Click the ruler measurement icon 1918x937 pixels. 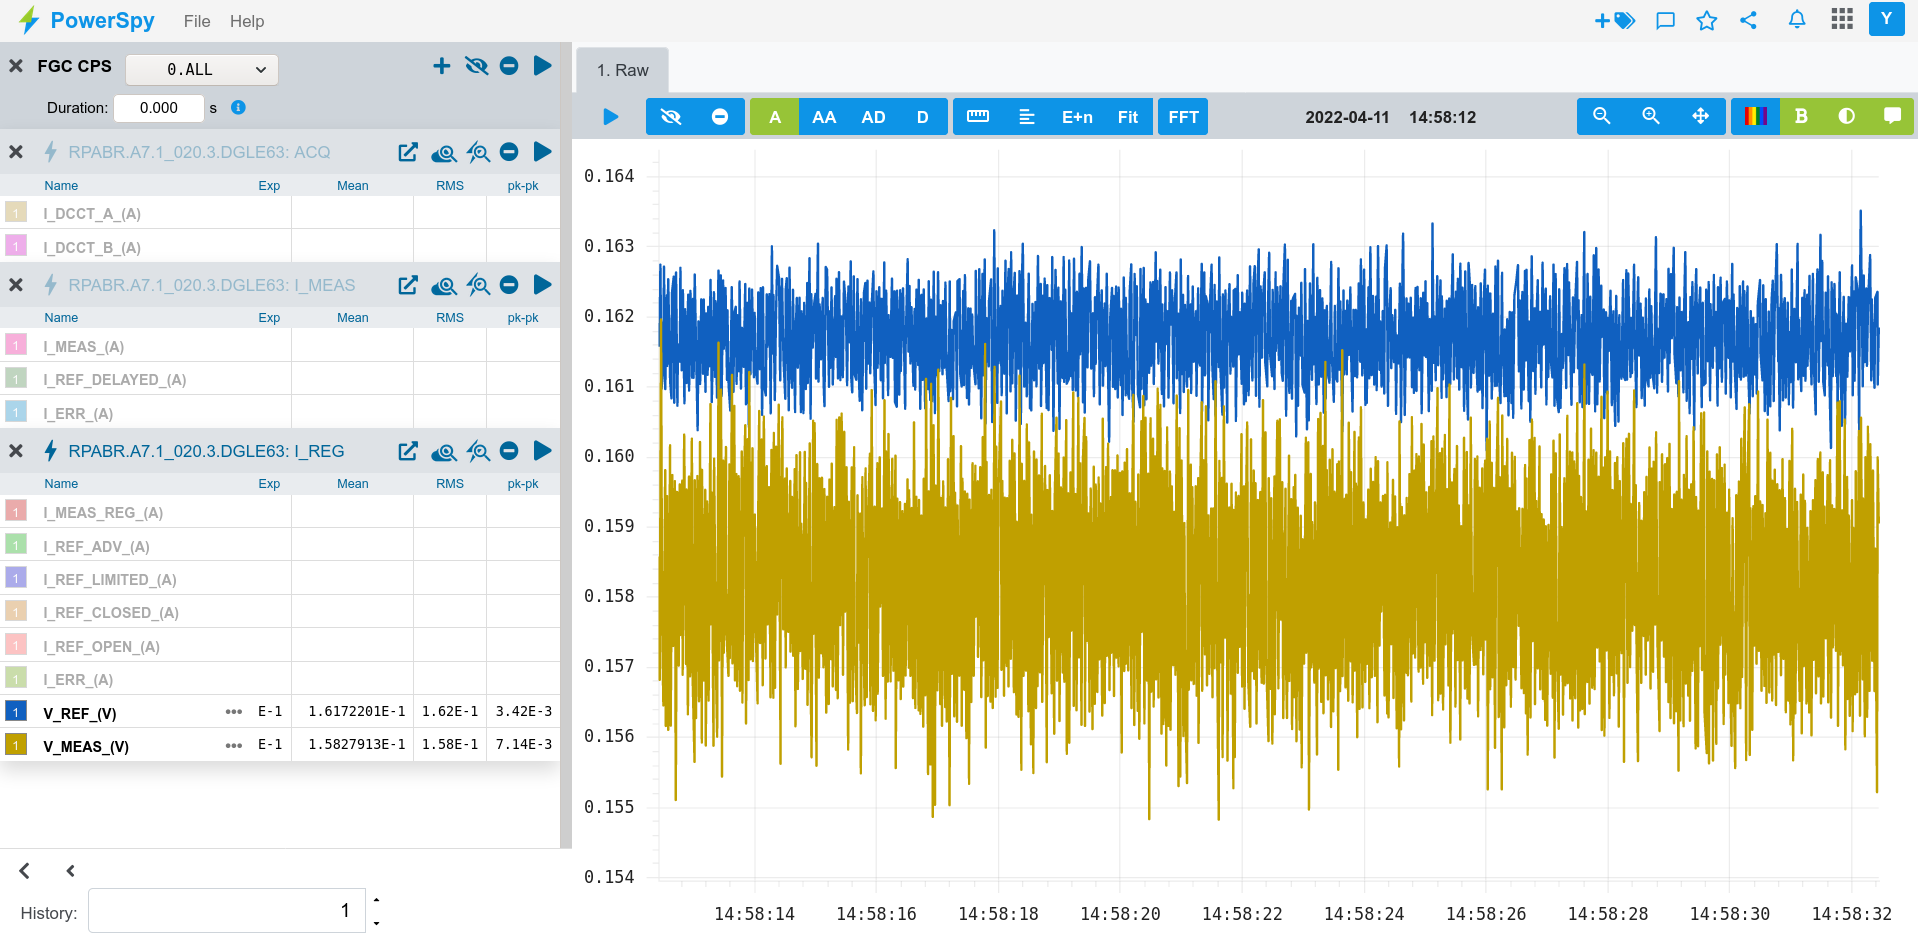coord(978,117)
